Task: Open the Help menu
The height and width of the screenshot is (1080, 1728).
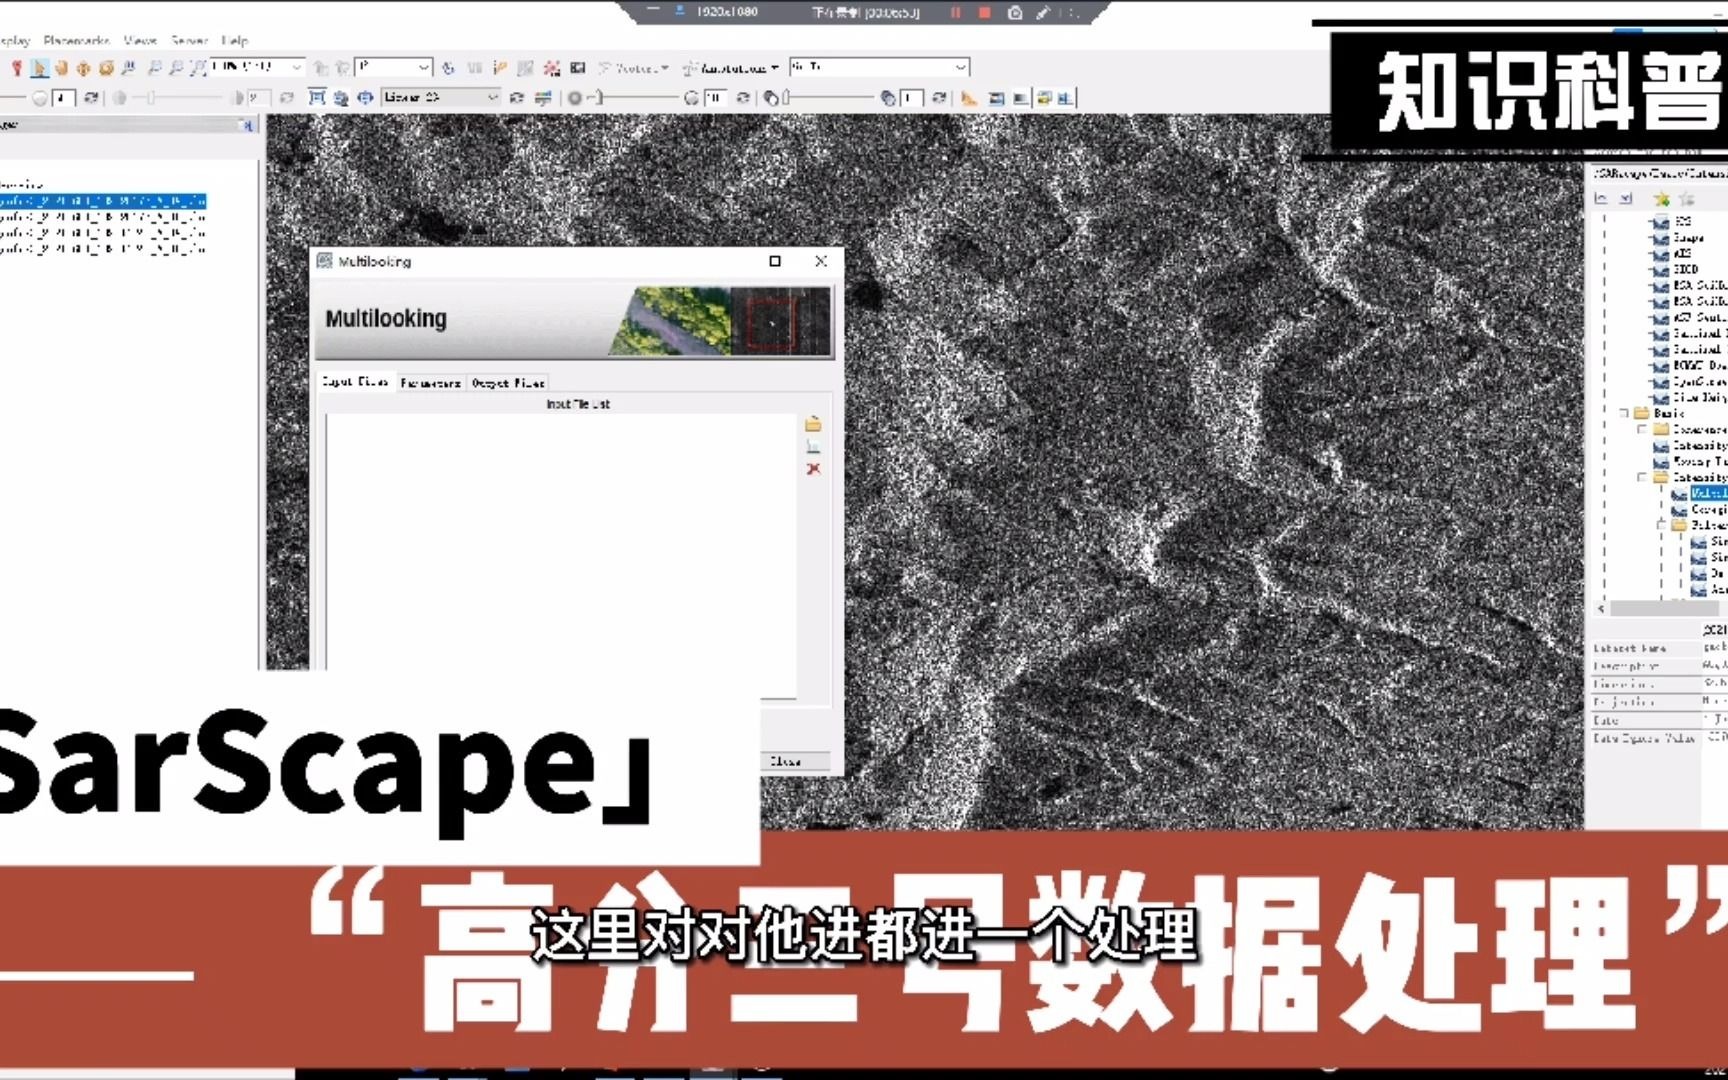Action: tap(235, 40)
